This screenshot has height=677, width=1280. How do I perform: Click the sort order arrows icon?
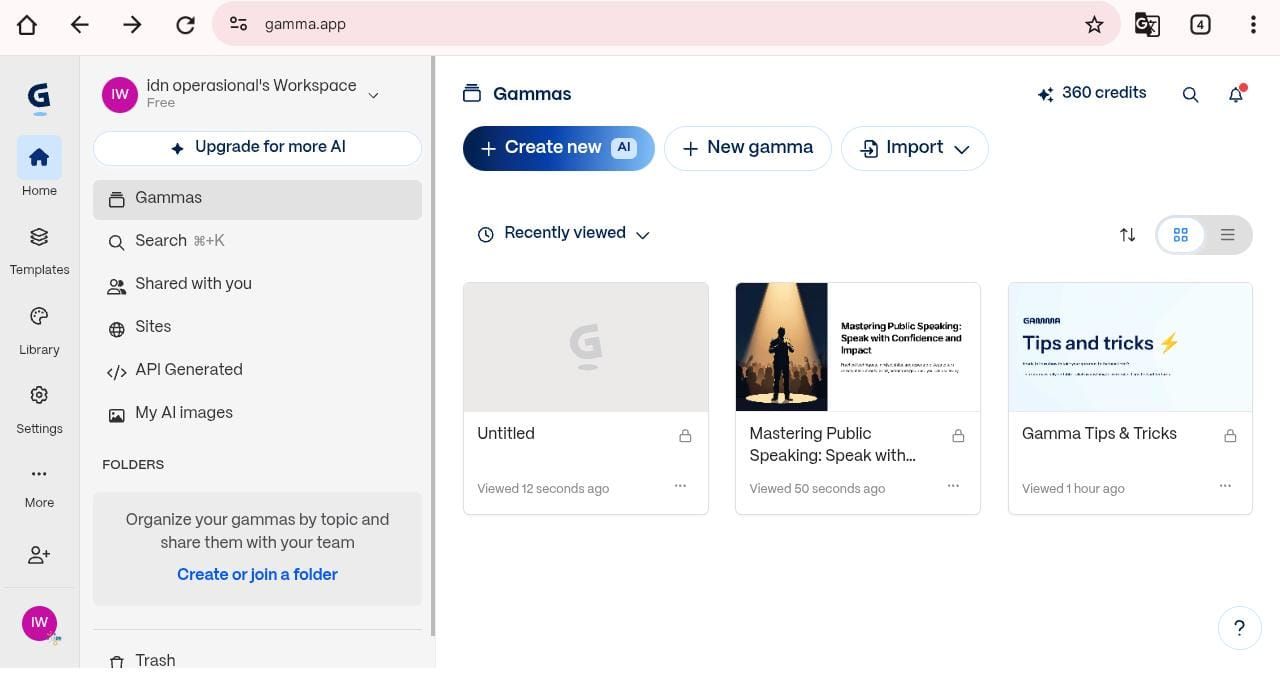tap(1127, 235)
